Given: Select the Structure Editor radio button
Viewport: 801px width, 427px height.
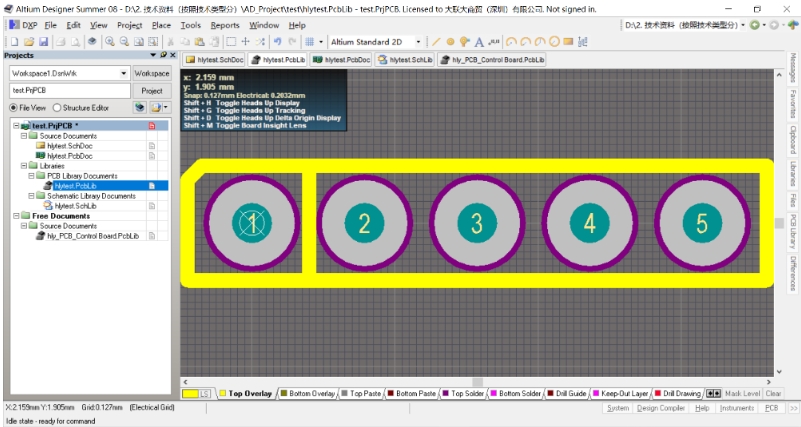Looking at the screenshot, I should point(57,108).
